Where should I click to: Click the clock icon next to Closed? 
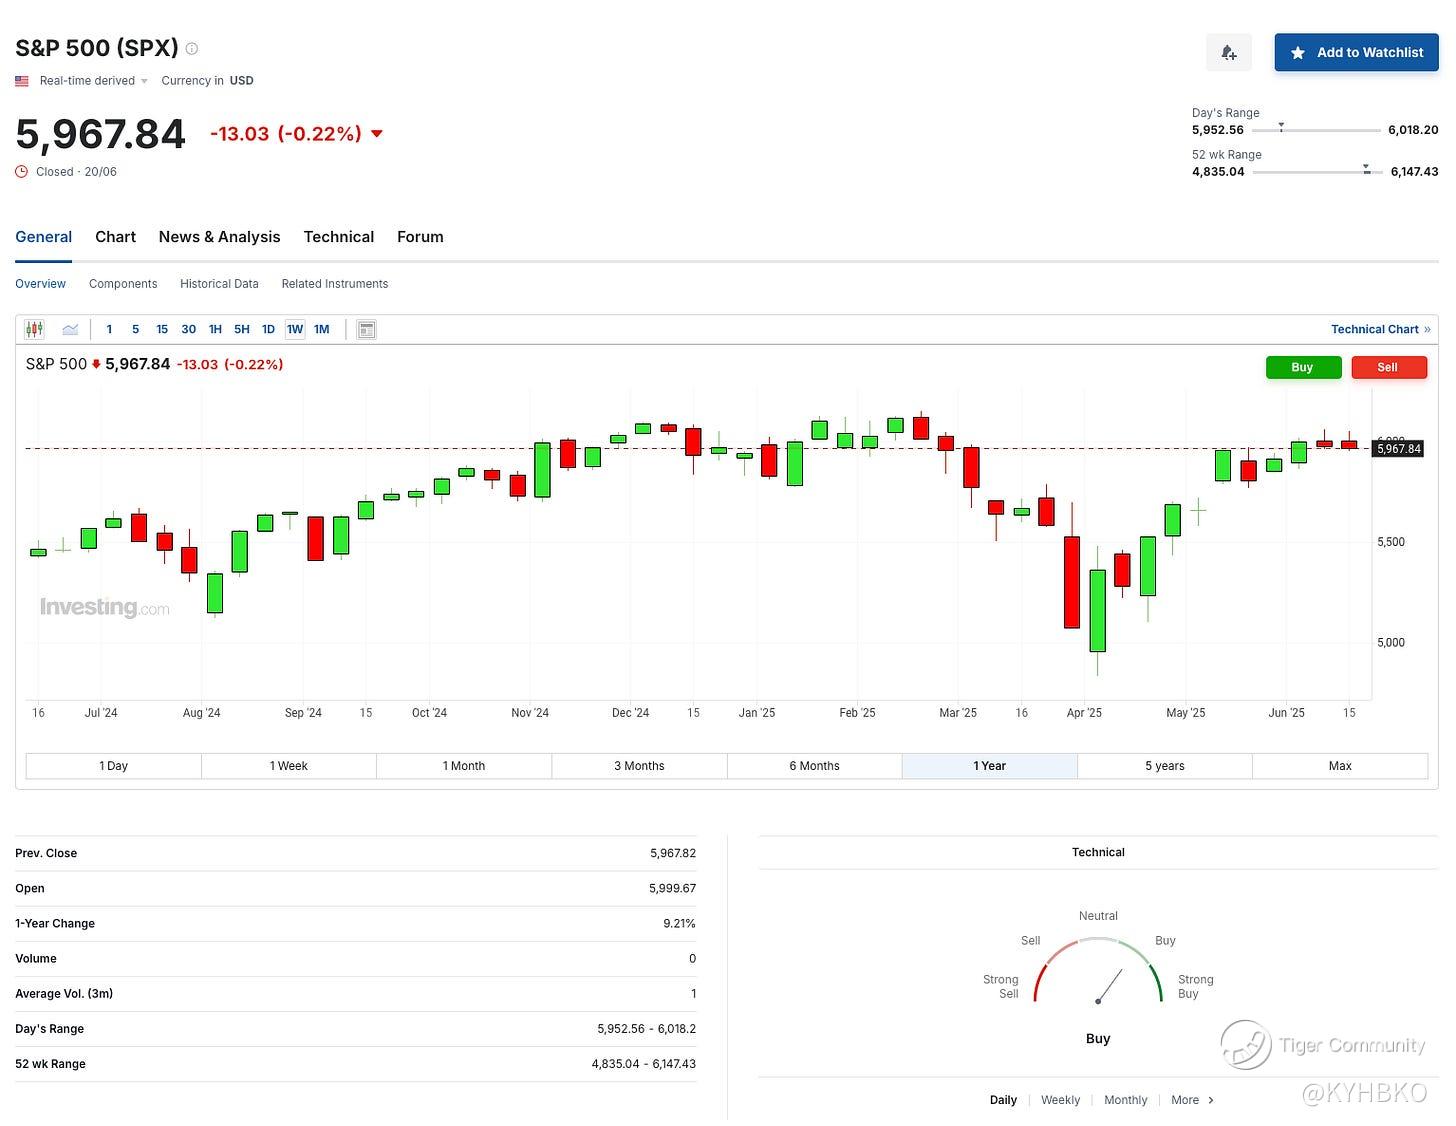tap(22, 172)
